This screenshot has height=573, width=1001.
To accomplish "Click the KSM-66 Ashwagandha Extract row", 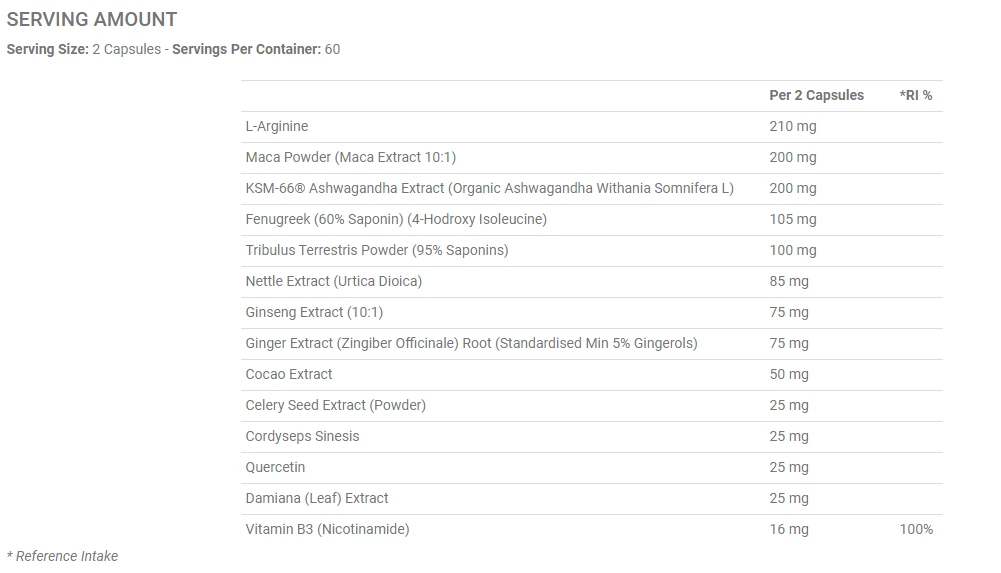I will coord(489,188).
